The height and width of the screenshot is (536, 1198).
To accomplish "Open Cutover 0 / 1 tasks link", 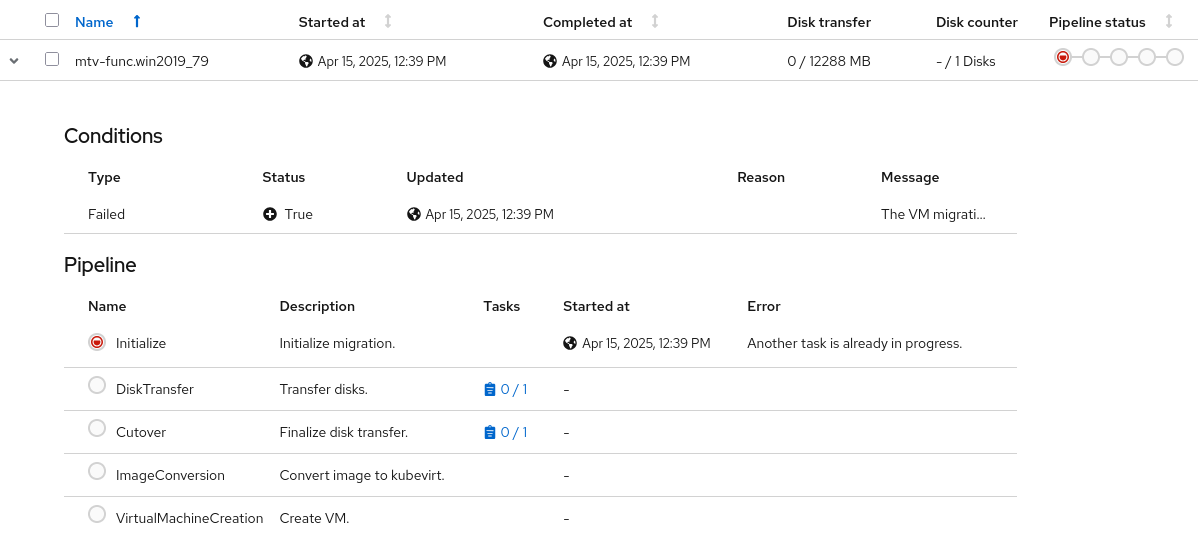I will point(505,432).
